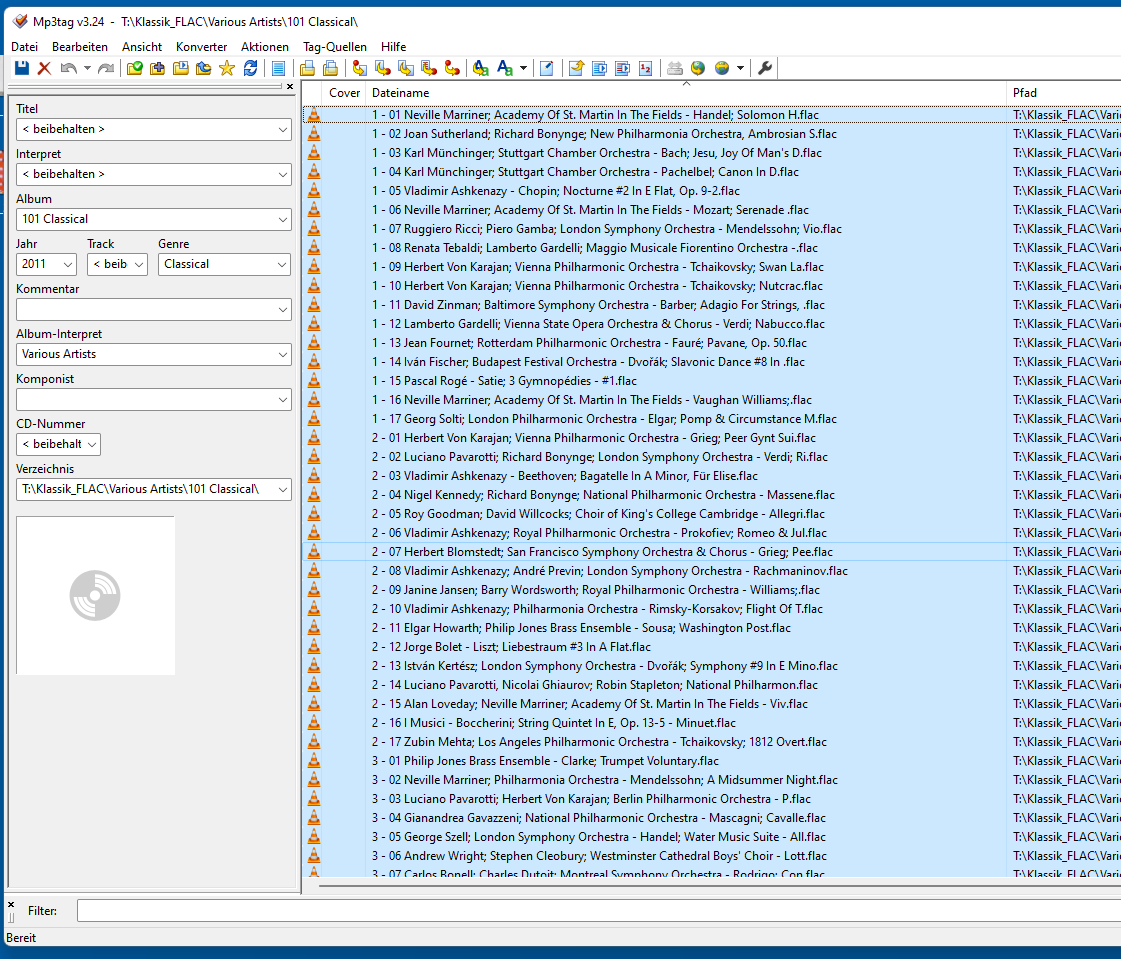This screenshot has width=1121, height=959.
Task: Open the Tag-Quellen menu
Action: (334, 47)
